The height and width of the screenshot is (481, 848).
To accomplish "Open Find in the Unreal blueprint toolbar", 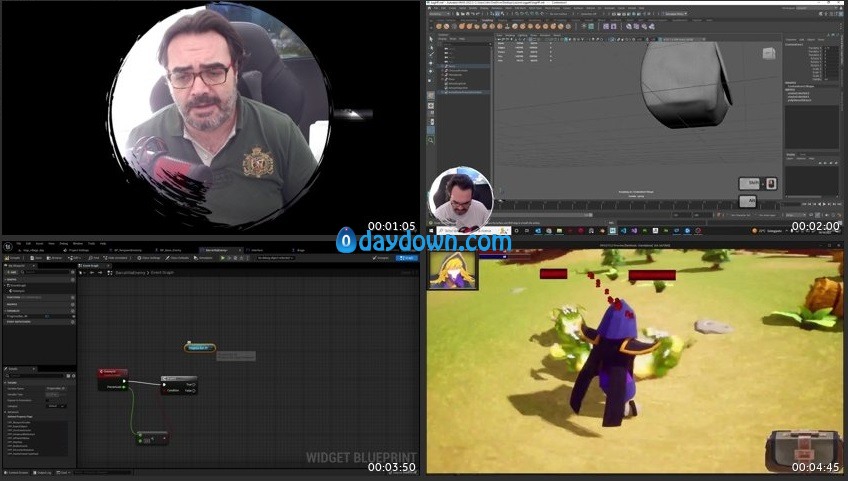I will click(x=93, y=258).
